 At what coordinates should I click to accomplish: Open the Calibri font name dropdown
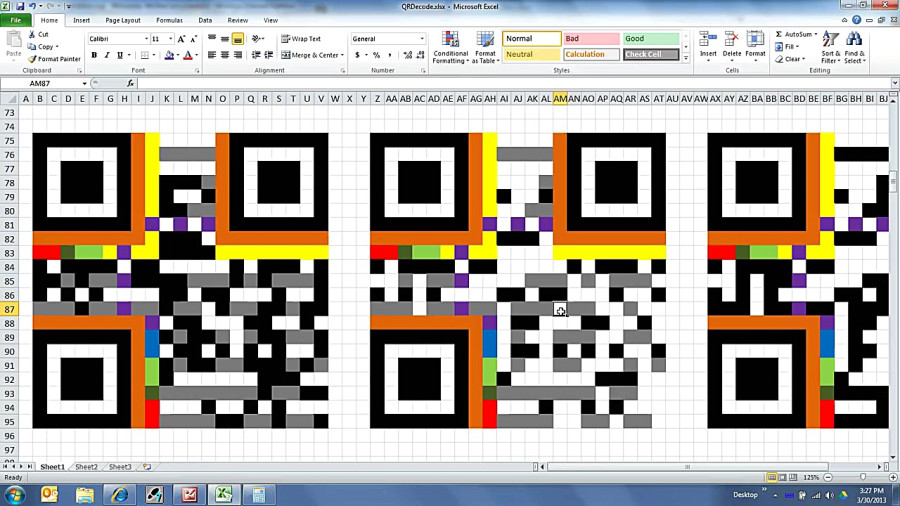coord(146,39)
